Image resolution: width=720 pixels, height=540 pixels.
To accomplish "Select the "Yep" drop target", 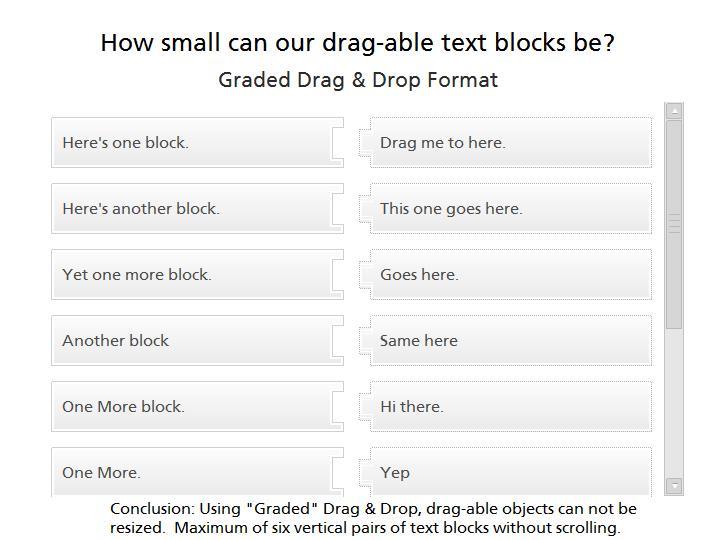I will [510, 472].
